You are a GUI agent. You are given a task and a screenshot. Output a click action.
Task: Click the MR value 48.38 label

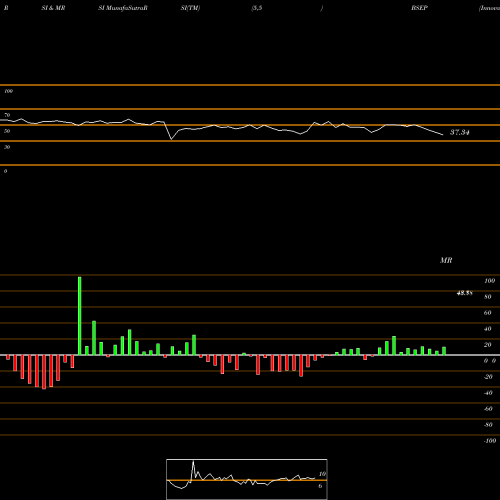tap(464, 293)
